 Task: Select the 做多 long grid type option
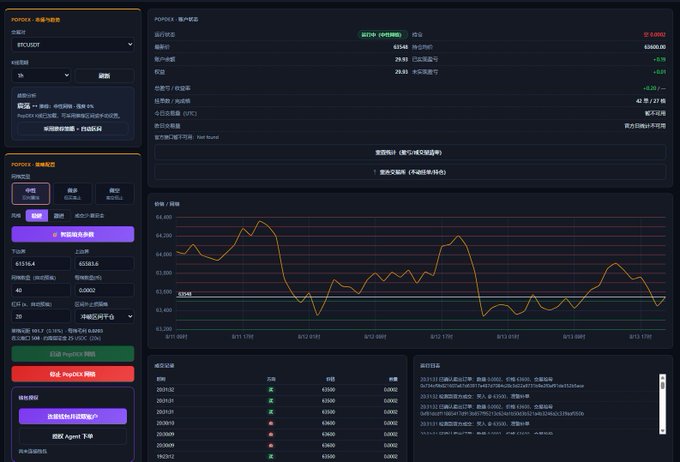tap(72, 193)
